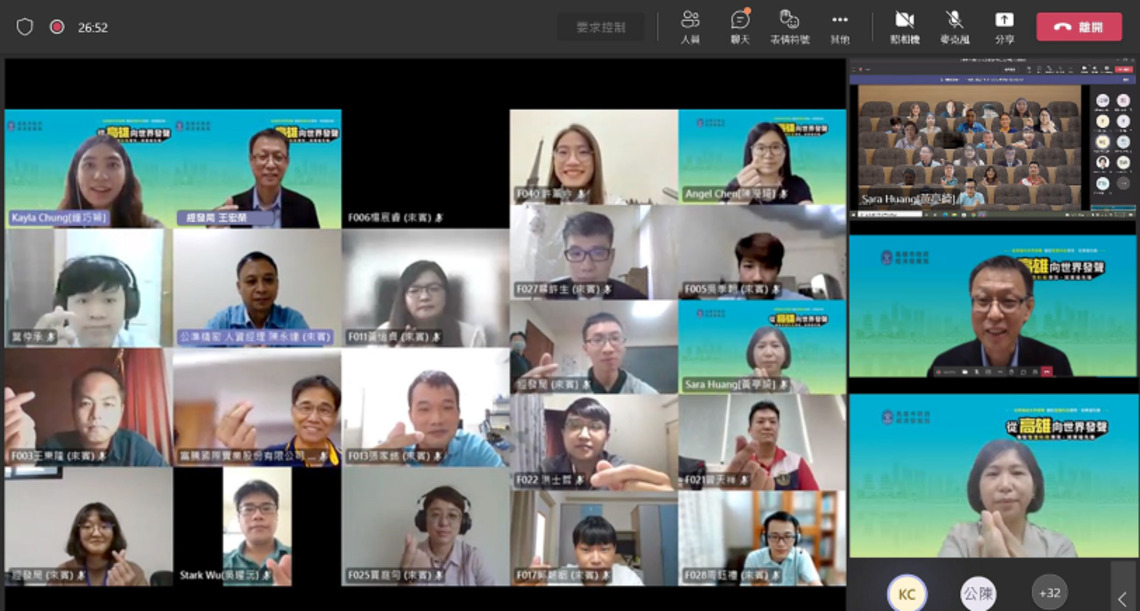Select the F003 guest video tile
1140x611 pixels.
click(89, 407)
